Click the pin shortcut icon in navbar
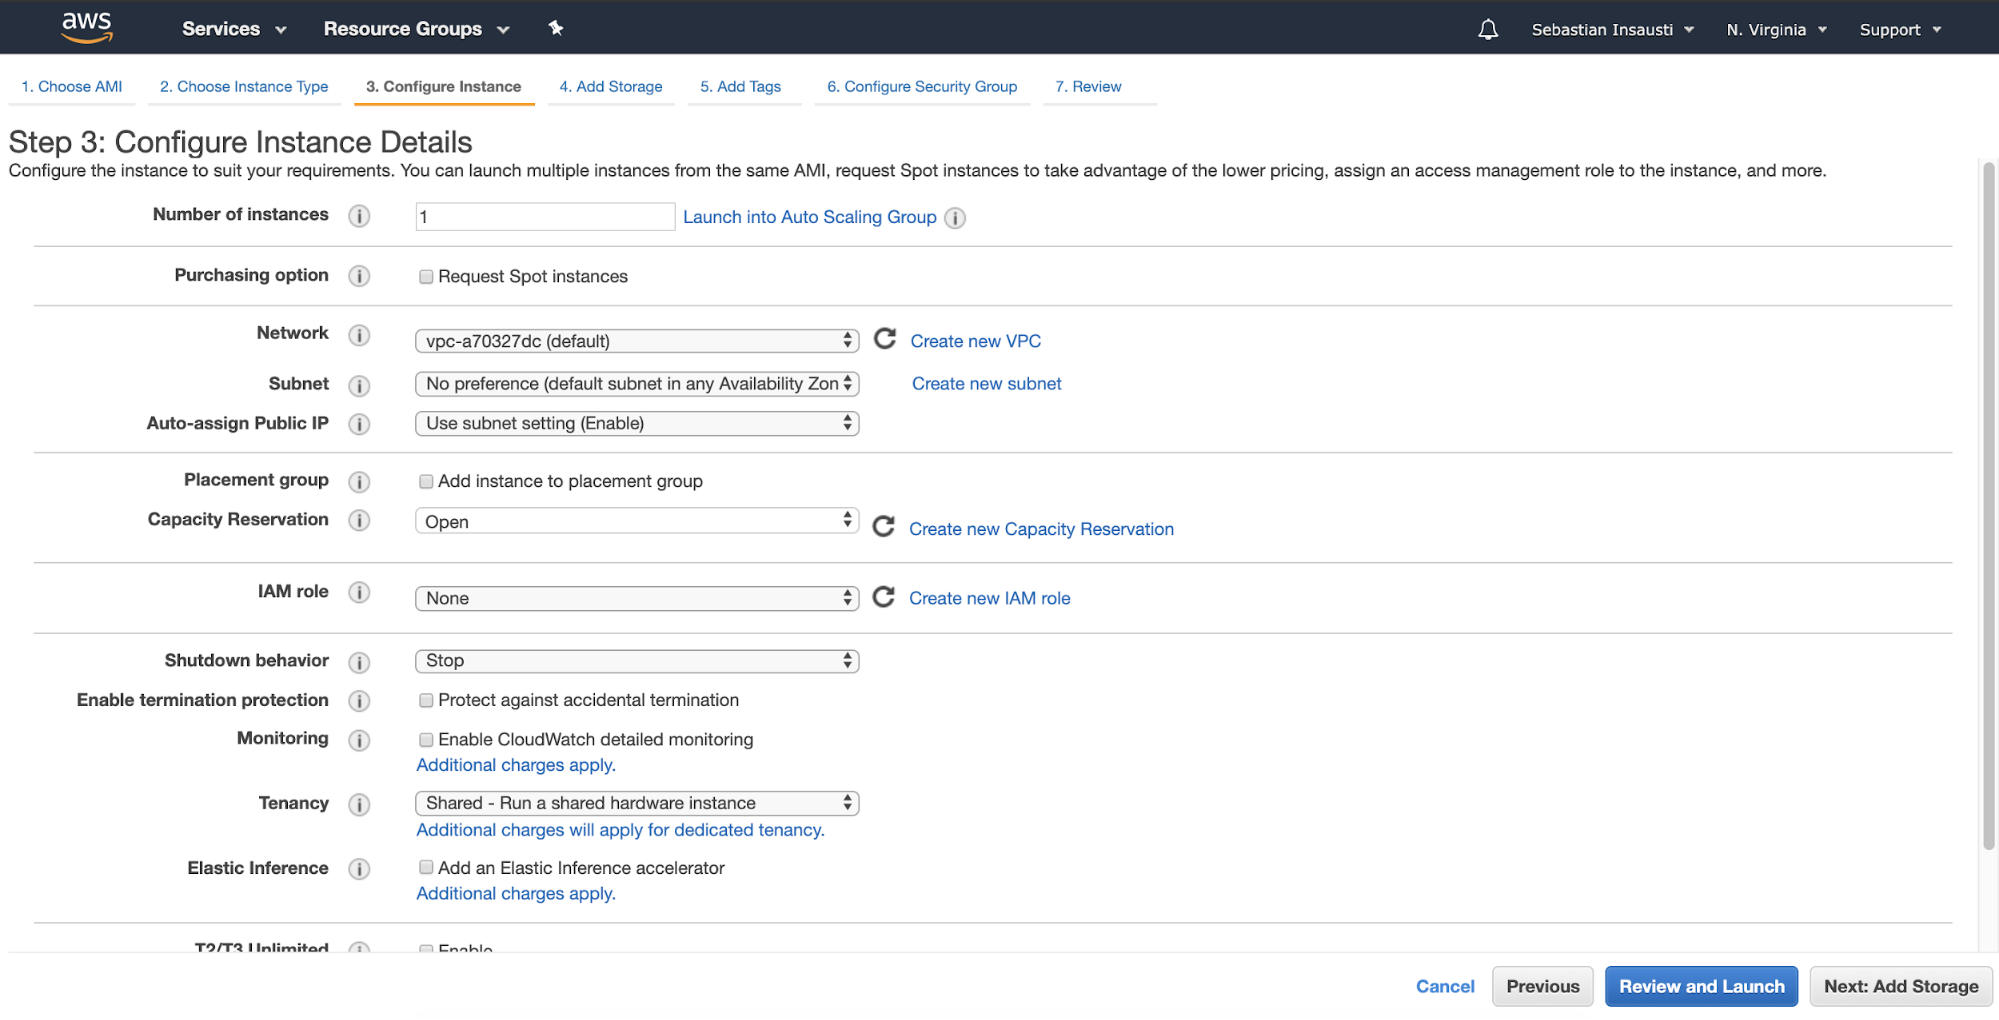Screen dimensions: 1999x1020 pos(556,28)
